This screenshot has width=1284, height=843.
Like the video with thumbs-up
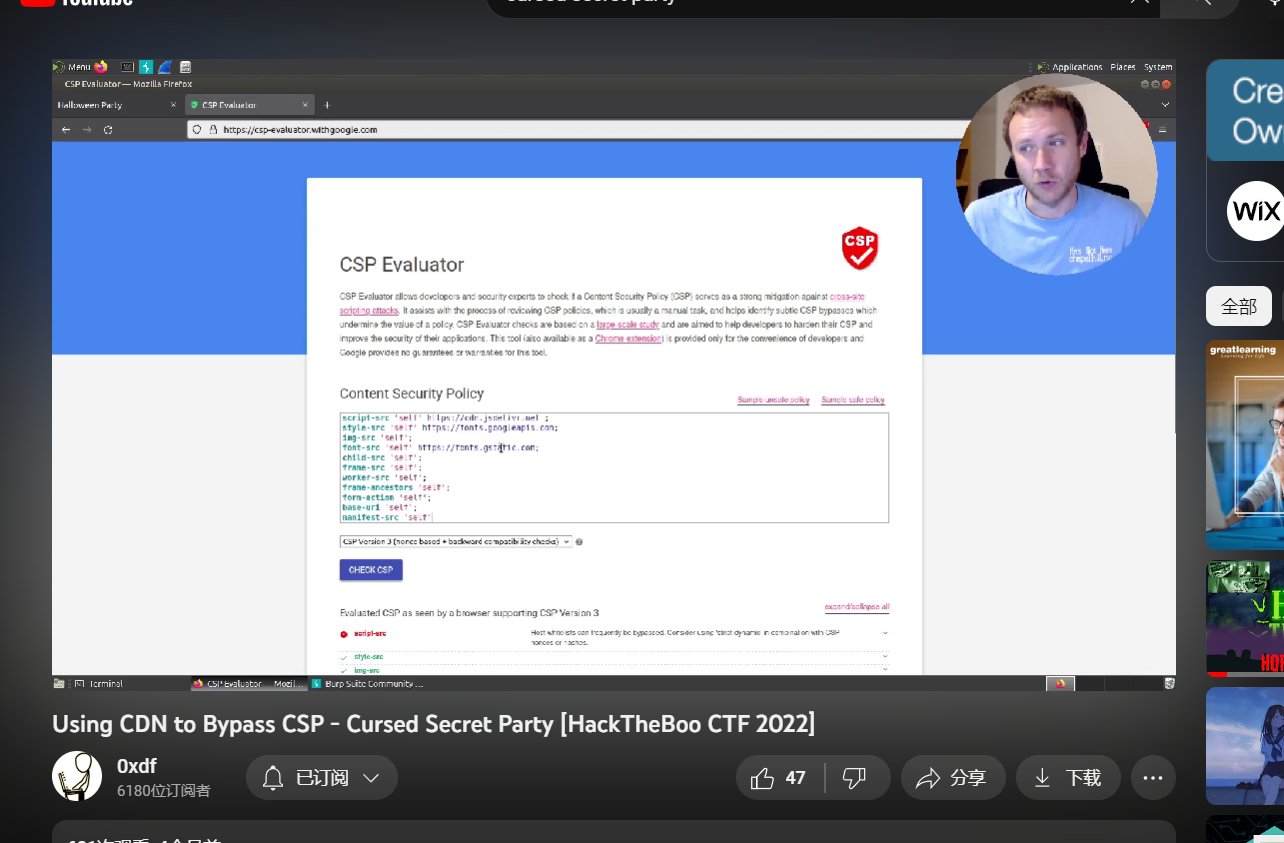pyautogui.click(x=778, y=778)
